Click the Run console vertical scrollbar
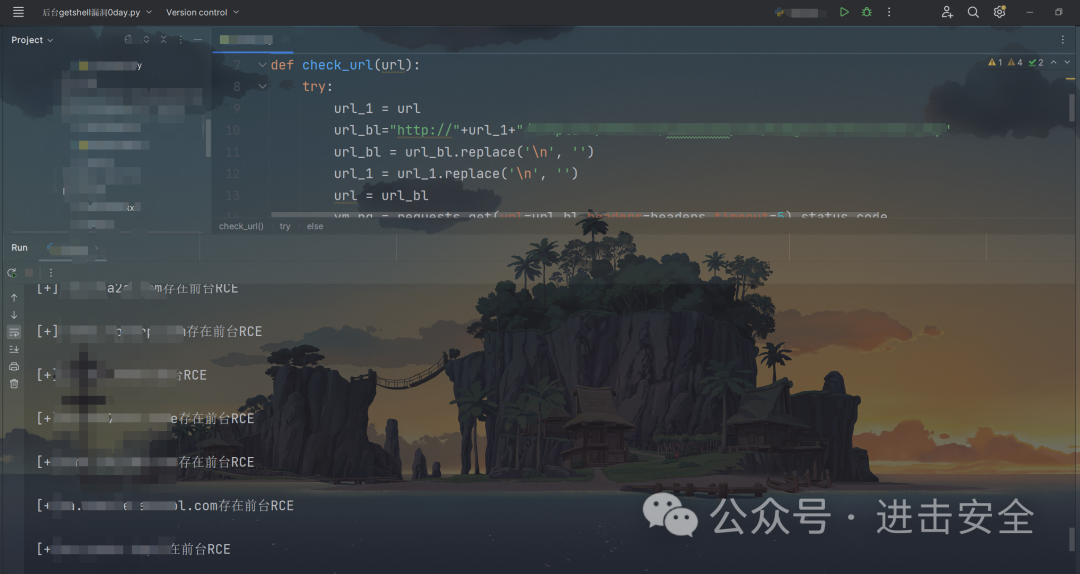The image size is (1080, 574). click(1072, 539)
